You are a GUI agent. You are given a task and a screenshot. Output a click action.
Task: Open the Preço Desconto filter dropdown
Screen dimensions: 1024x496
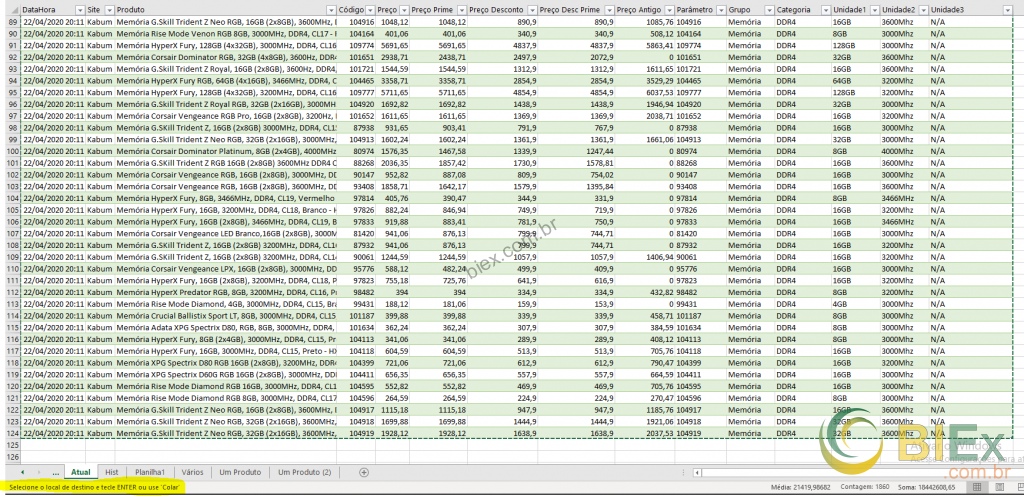(x=532, y=10)
